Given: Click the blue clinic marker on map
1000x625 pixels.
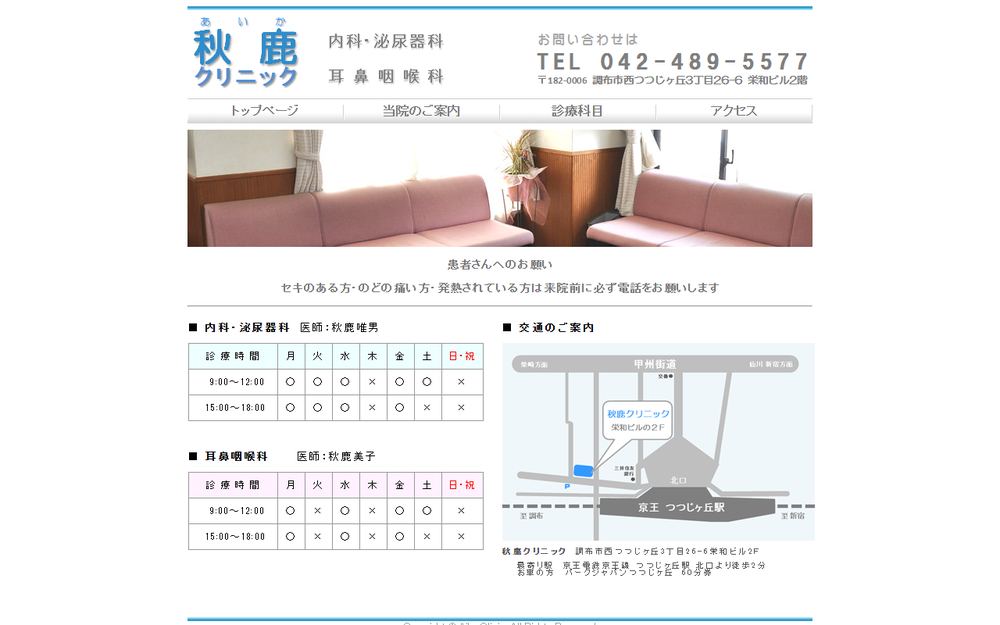Looking at the screenshot, I should click(x=583, y=471).
